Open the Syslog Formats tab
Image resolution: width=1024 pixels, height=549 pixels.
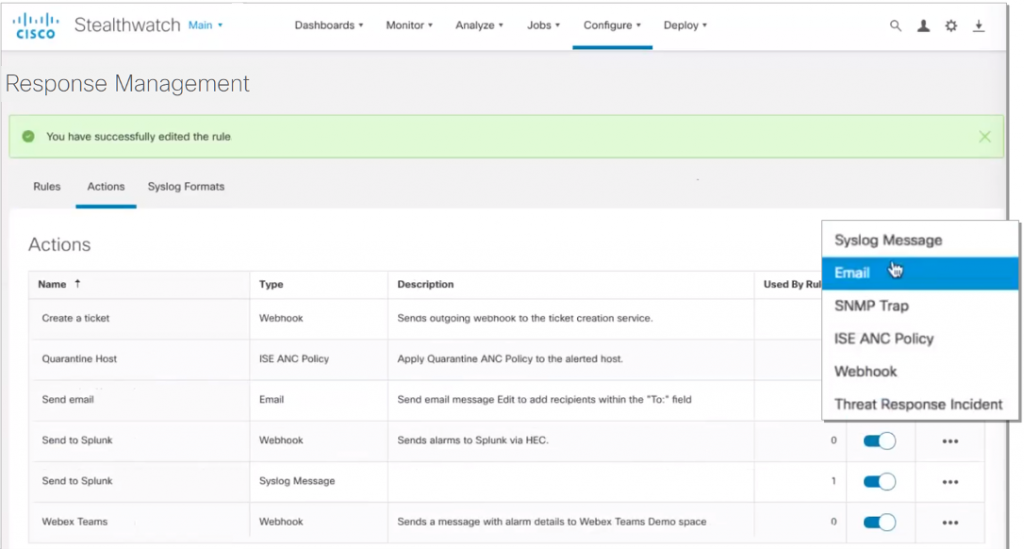point(186,187)
